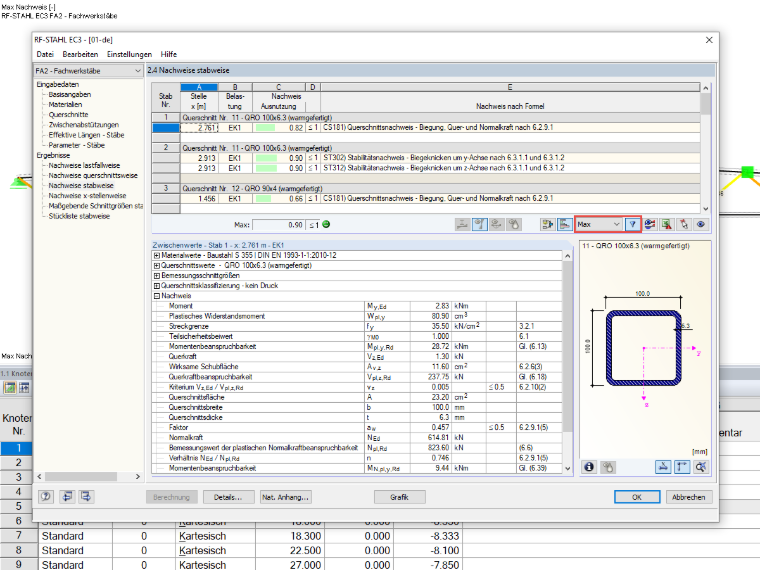Click the eye view mode icon
Screen dimensions: 760x570
[x=701, y=224]
